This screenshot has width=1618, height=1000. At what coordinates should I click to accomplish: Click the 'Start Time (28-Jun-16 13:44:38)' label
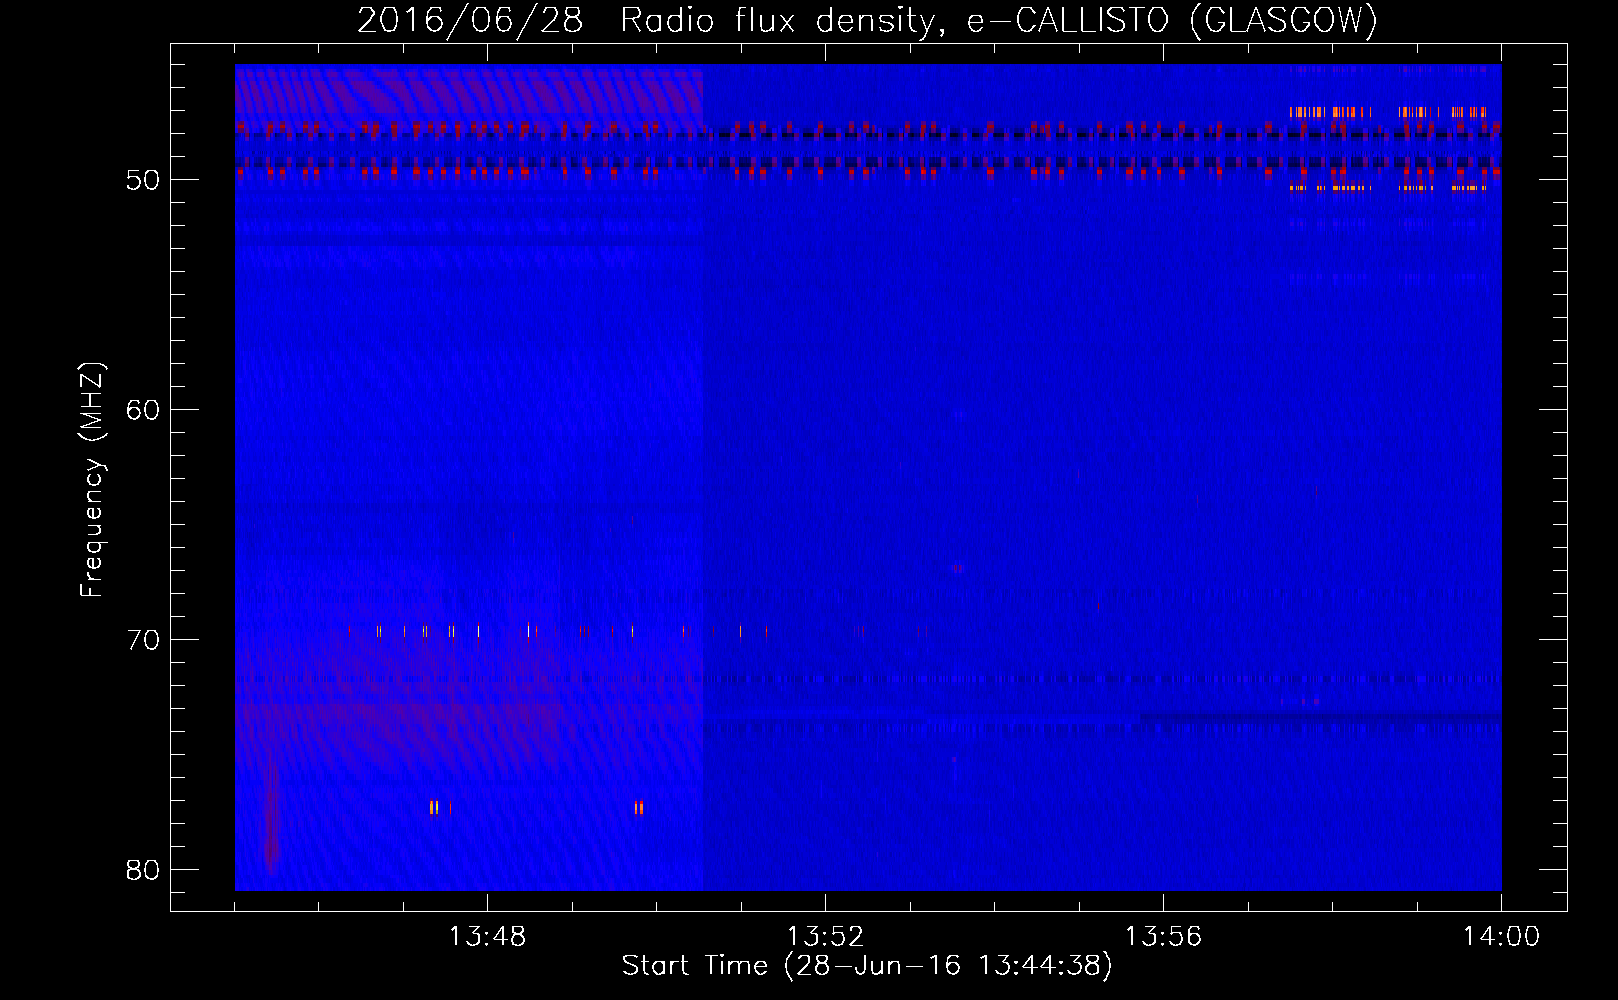(867, 966)
